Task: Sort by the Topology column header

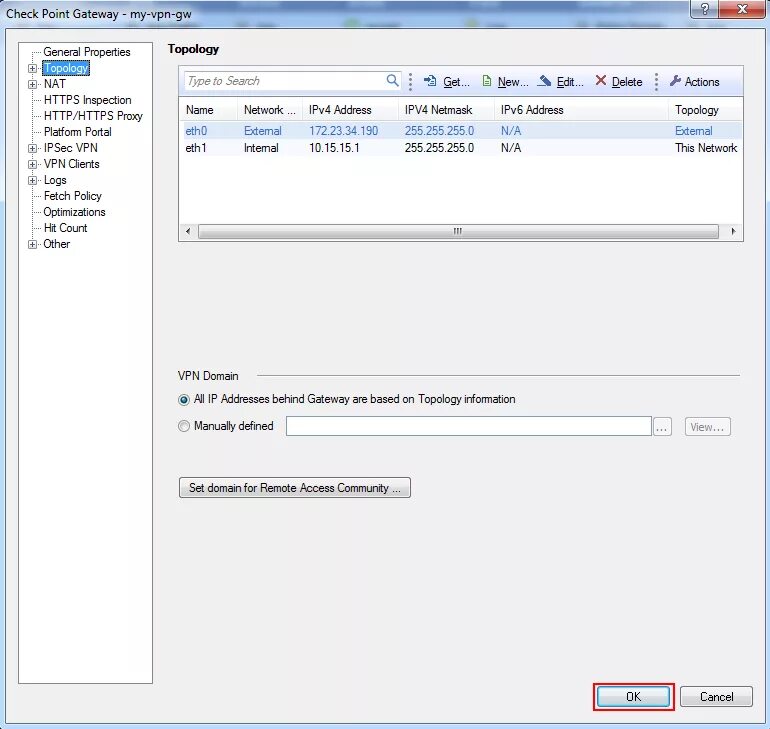Action: pyautogui.click(x=705, y=110)
